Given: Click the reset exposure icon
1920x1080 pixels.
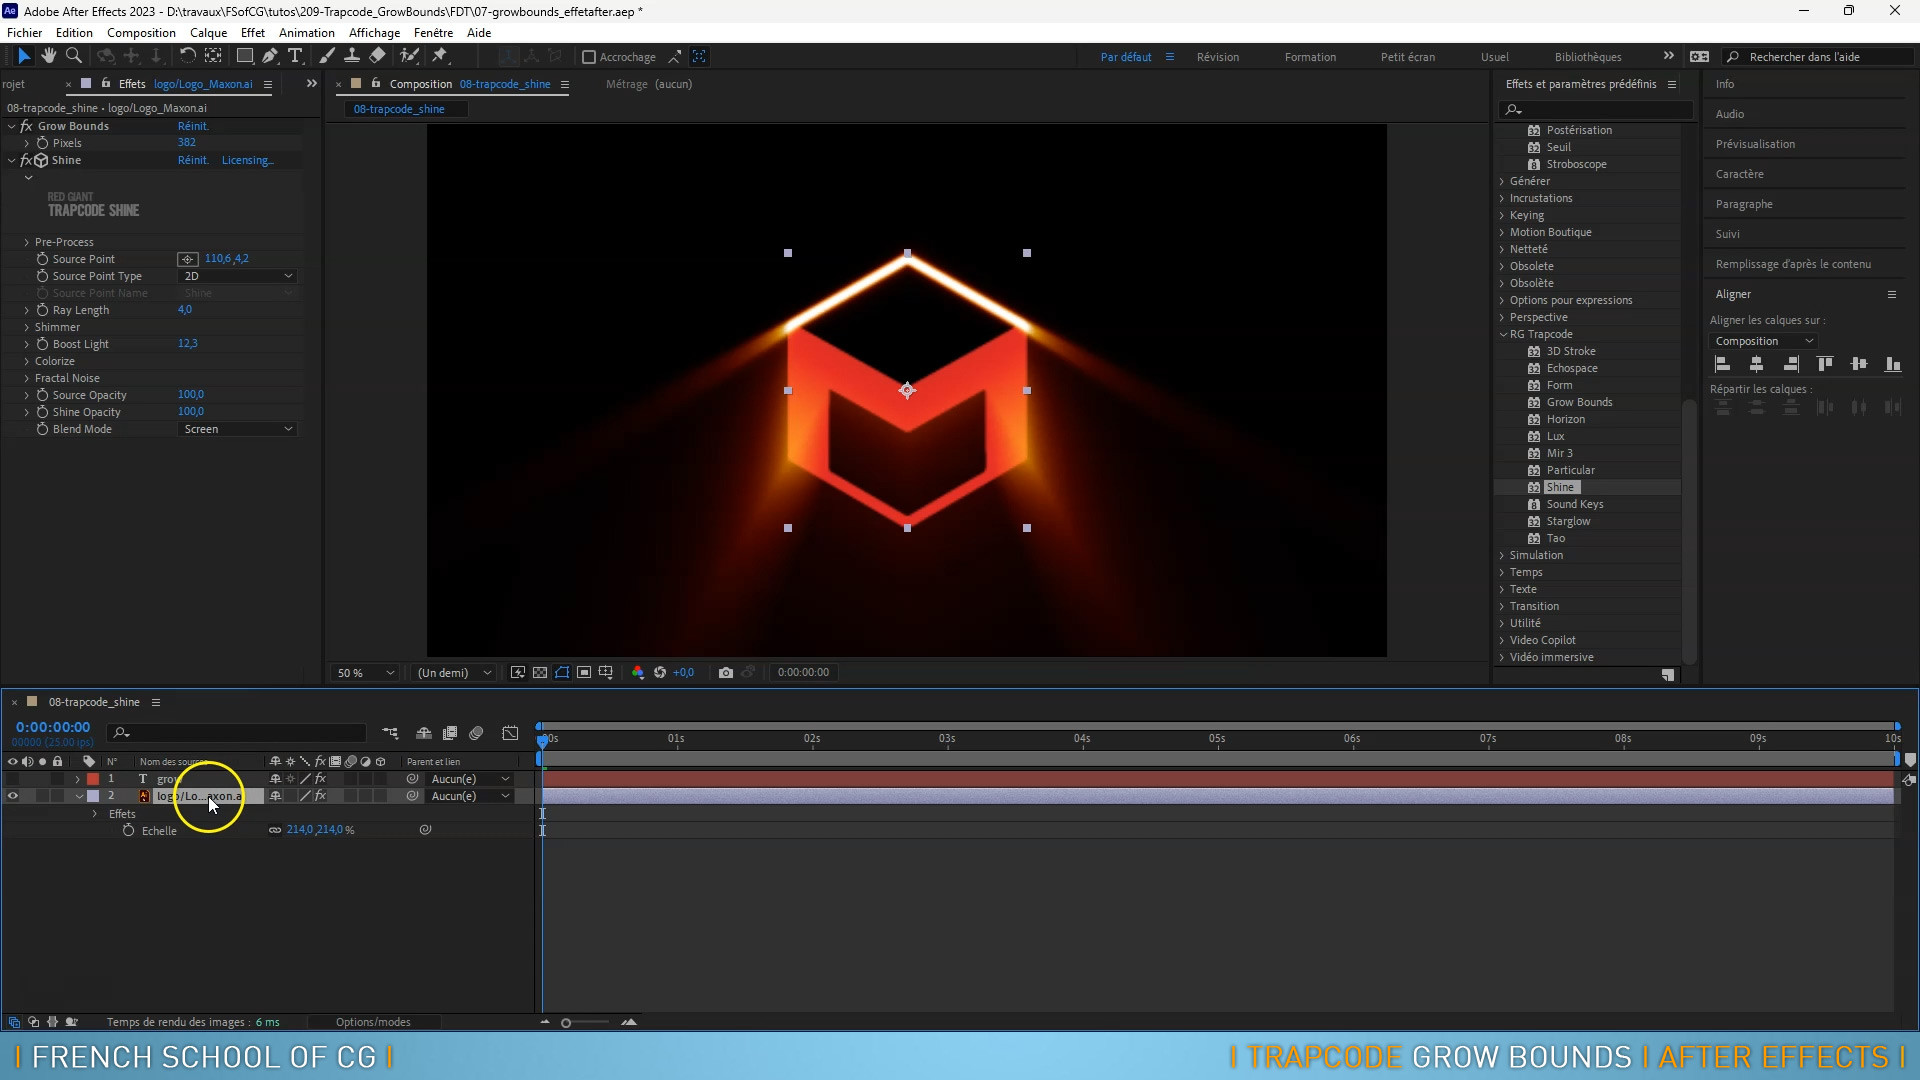Looking at the screenshot, I should click(660, 673).
